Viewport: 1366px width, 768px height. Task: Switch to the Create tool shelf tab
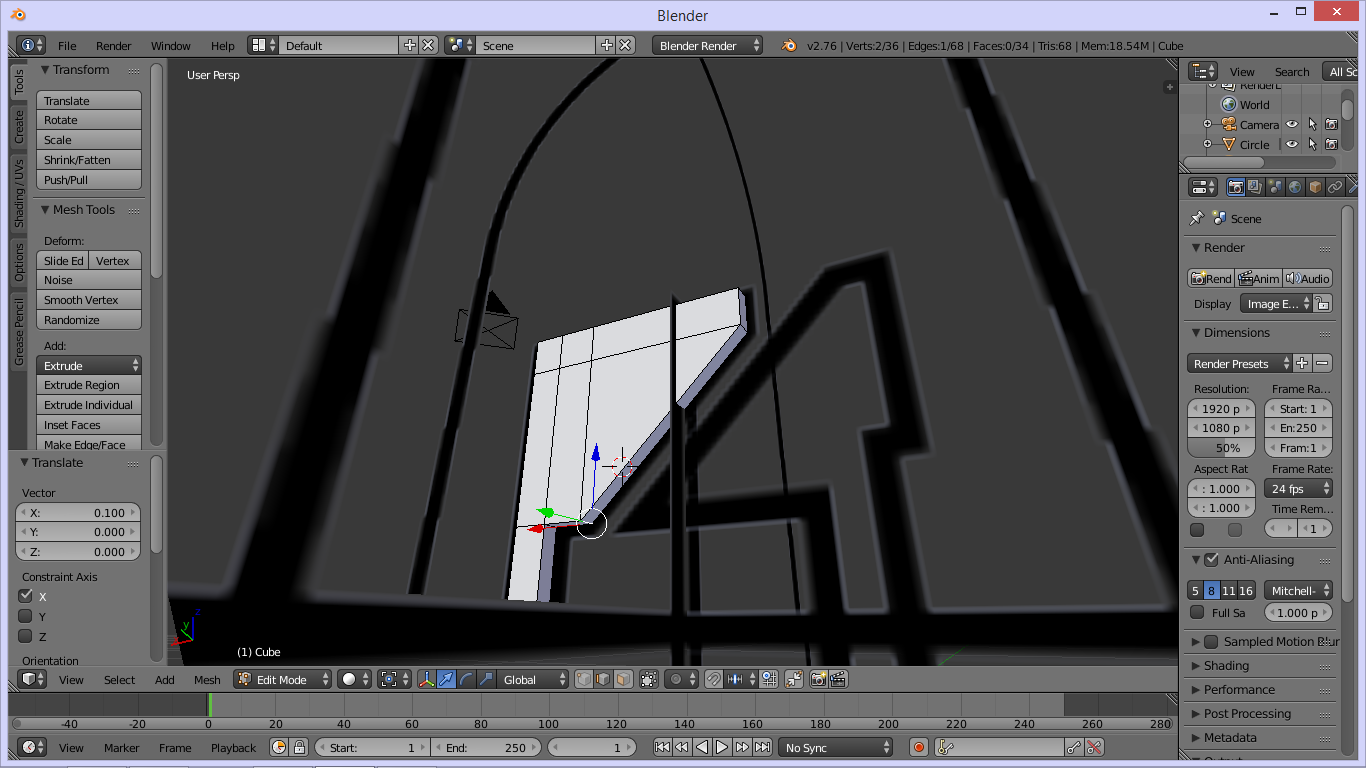pyautogui.click(x=18, y=127)
